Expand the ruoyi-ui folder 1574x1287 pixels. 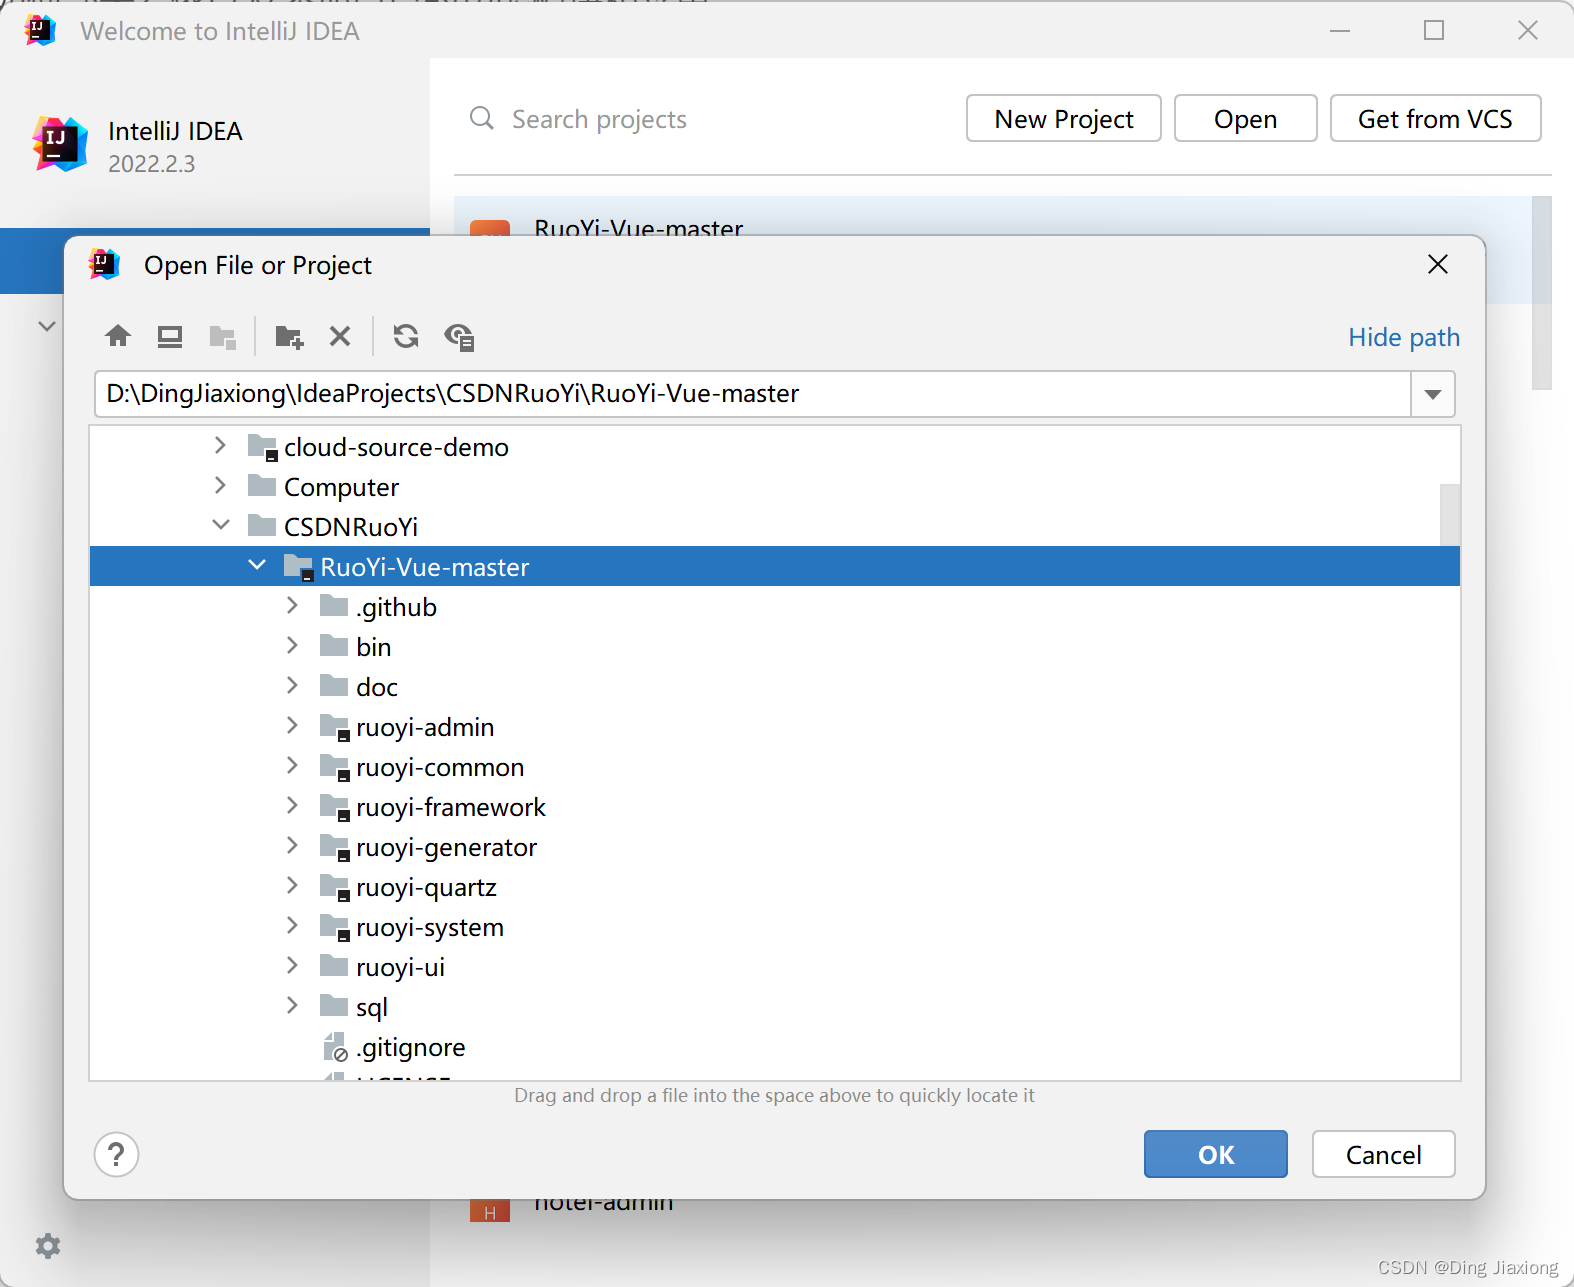[292, 966]
